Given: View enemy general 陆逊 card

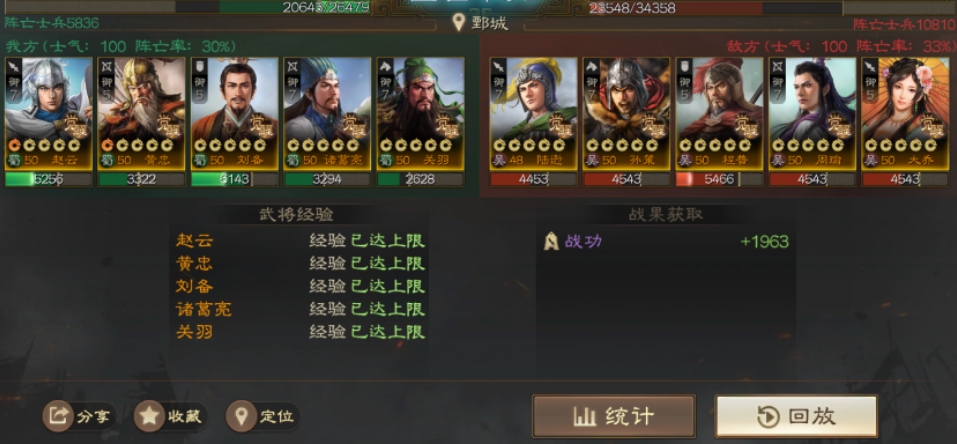Looking at the screenshot, I should 533,113.
